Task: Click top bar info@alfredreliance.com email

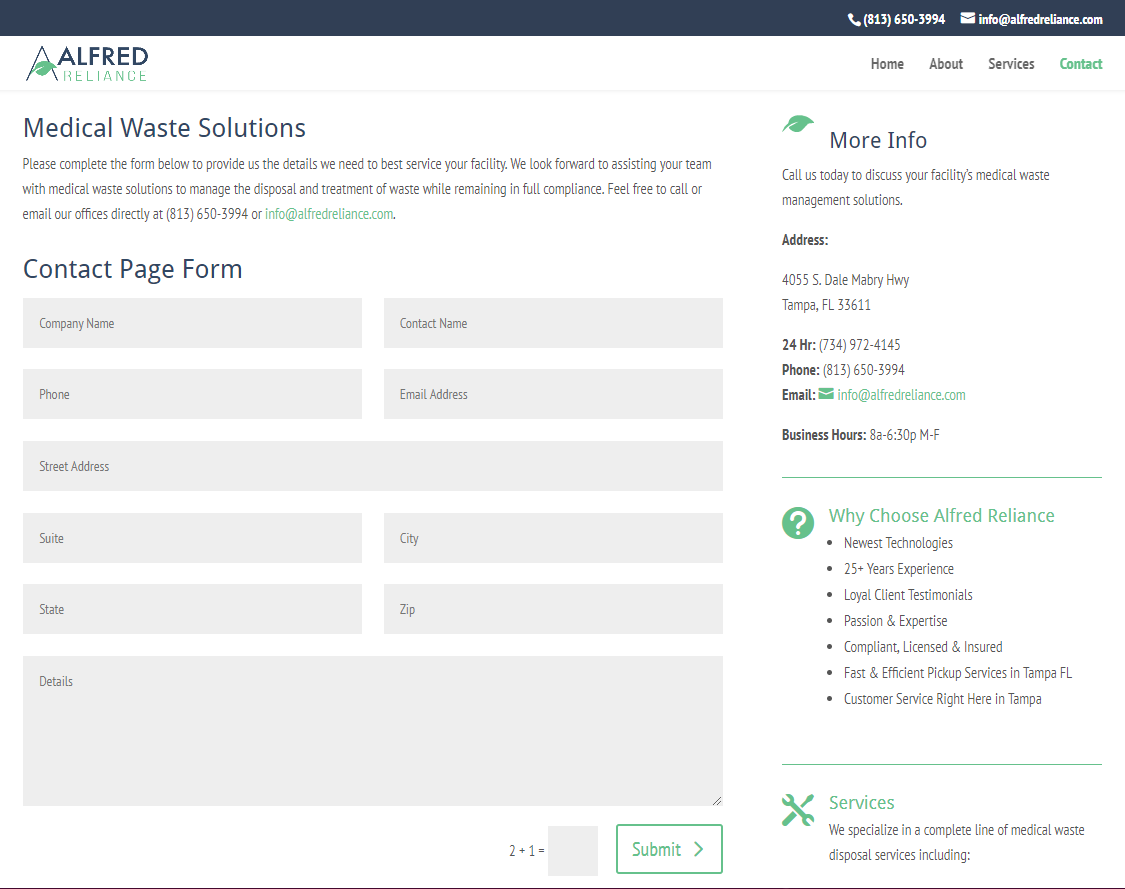Action: [x=1040, y=19]
